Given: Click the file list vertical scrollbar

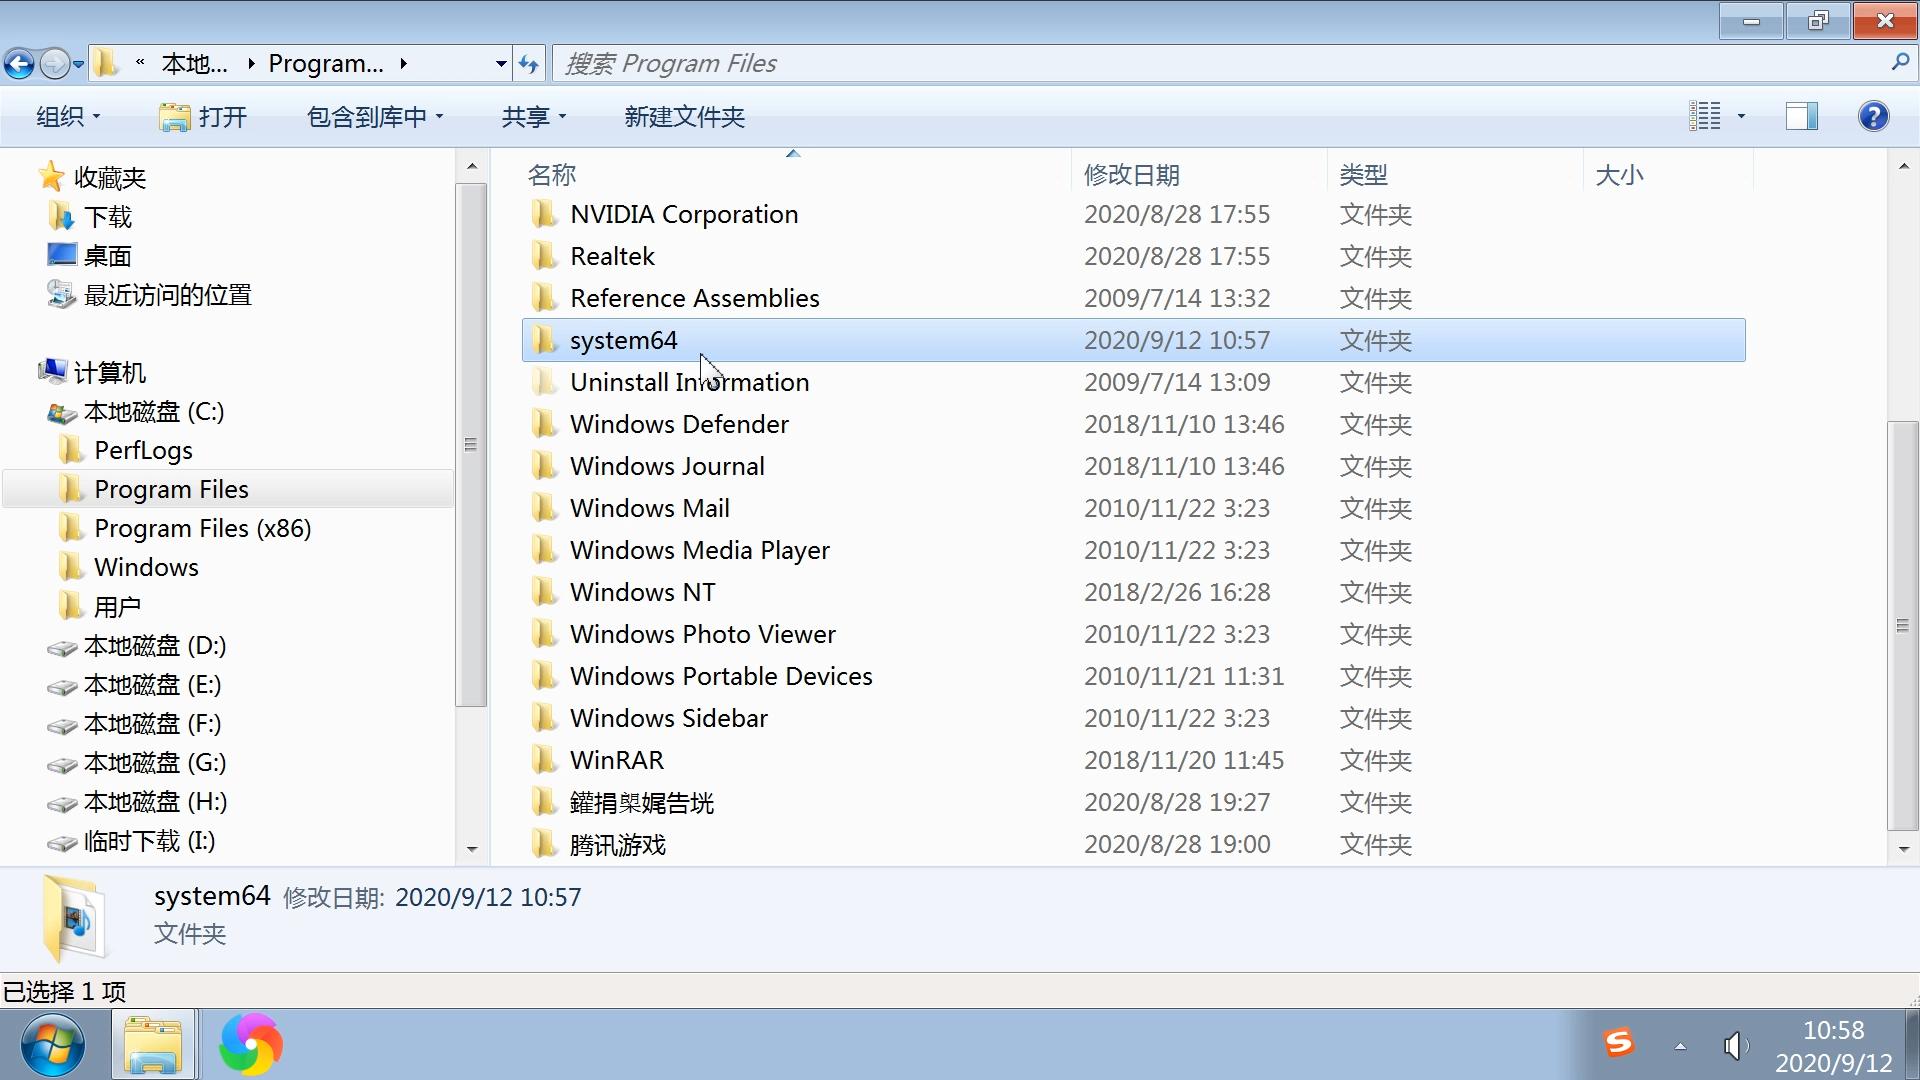Looking at the screenshot, I should [x=1902, y=625].
